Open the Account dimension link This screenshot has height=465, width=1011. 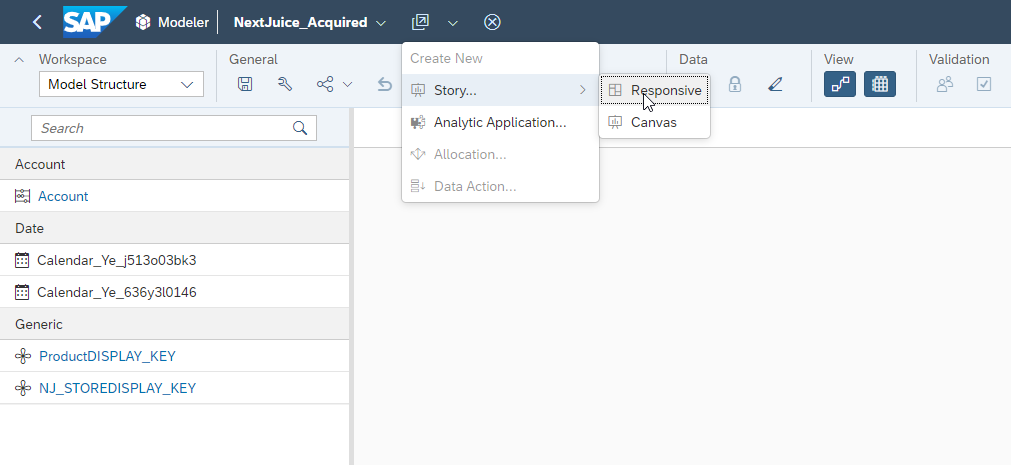point(63,196)
